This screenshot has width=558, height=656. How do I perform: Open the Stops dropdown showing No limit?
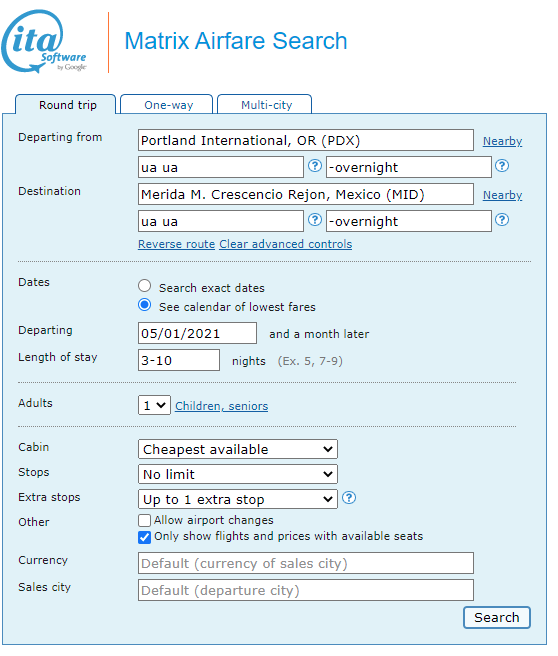pos(238,474)
